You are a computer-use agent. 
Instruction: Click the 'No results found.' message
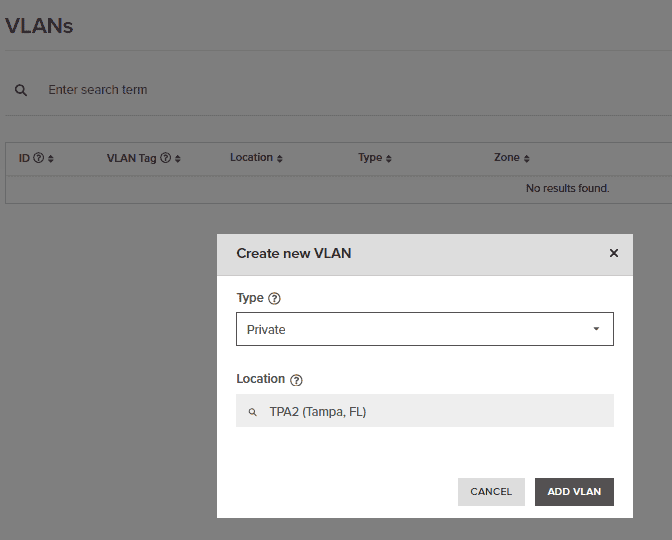567,188
